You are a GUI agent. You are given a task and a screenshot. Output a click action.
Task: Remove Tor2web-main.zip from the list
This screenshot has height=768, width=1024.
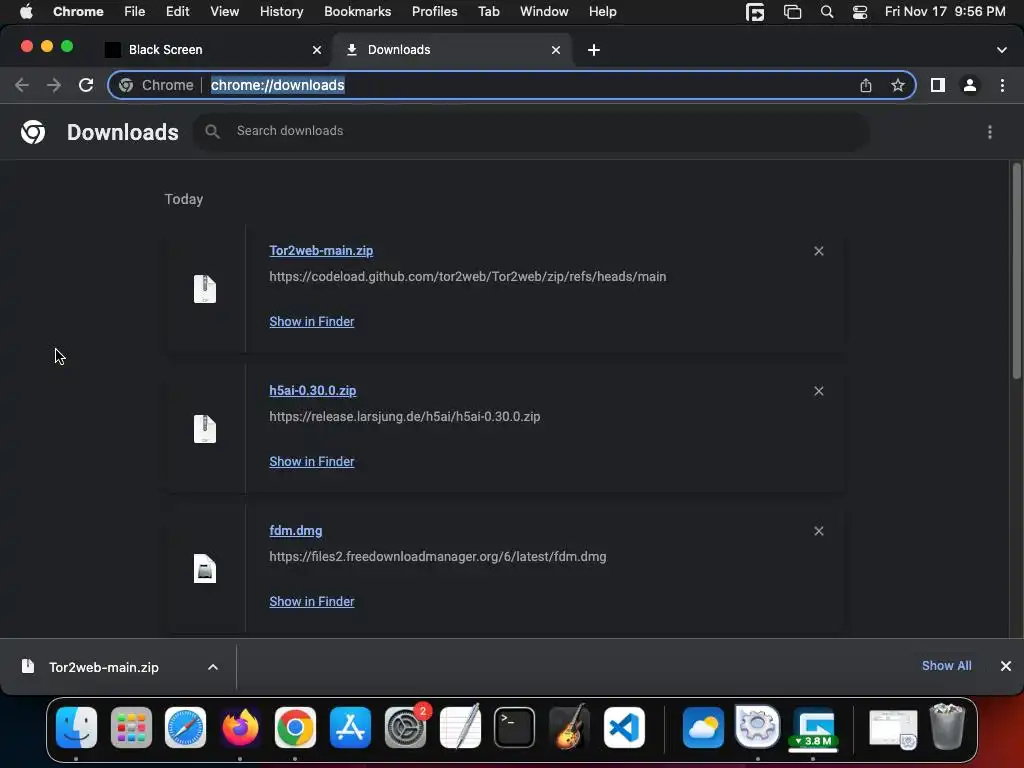pos(819,251)
